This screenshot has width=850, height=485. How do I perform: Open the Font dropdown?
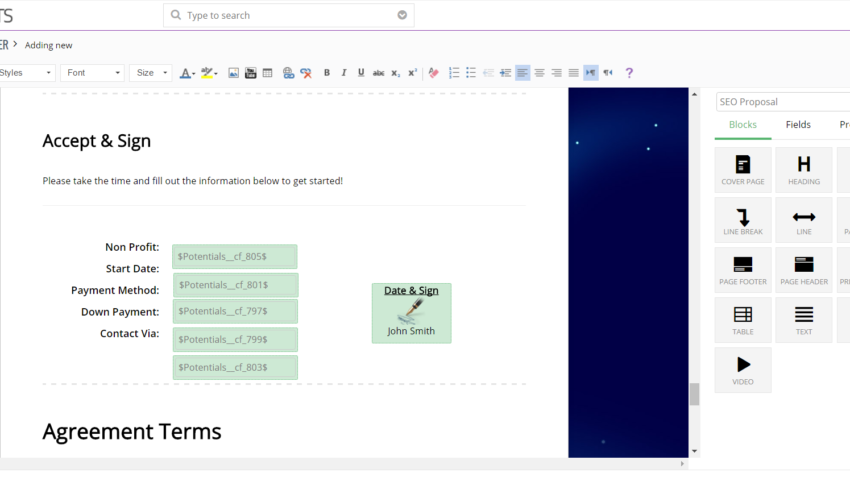(x=92, y=73)
